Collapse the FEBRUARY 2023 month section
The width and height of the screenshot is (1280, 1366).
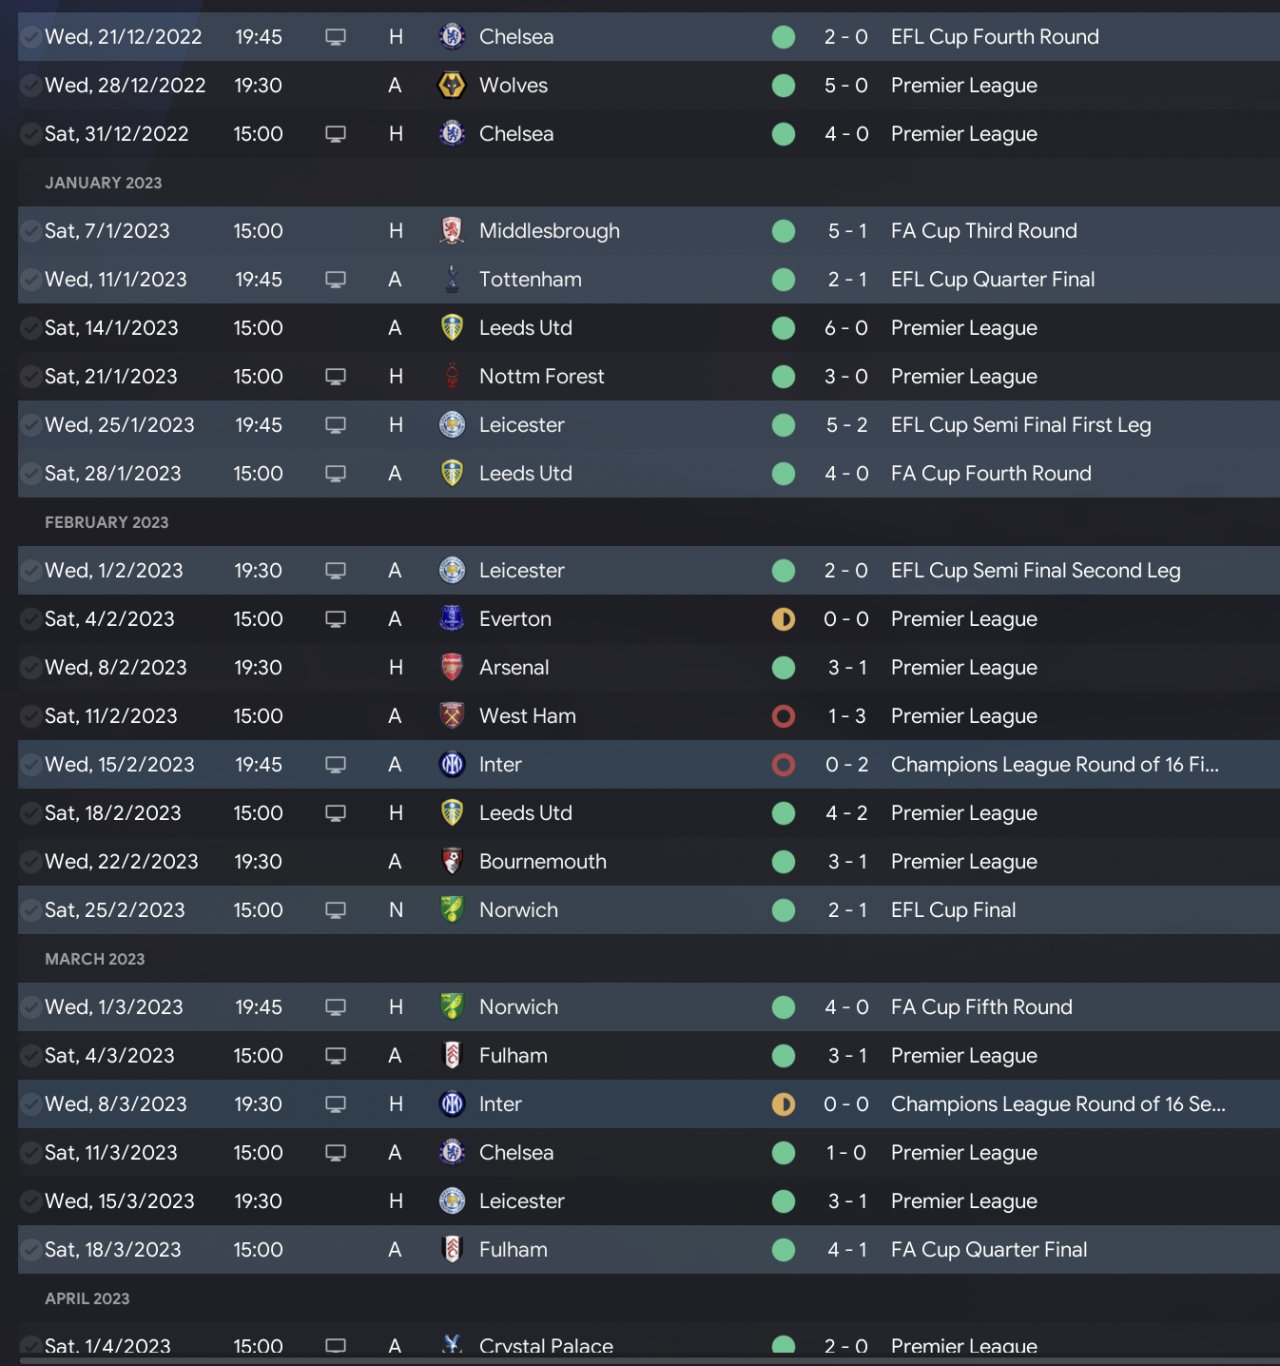pyautogui.click(x=107, y=522)
